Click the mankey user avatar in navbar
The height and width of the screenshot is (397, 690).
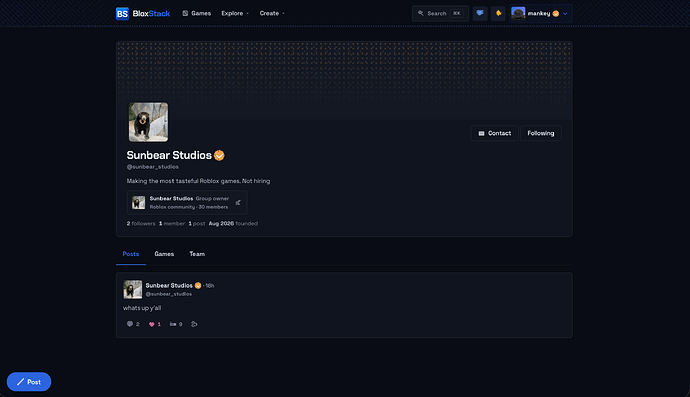coord(518,14)
